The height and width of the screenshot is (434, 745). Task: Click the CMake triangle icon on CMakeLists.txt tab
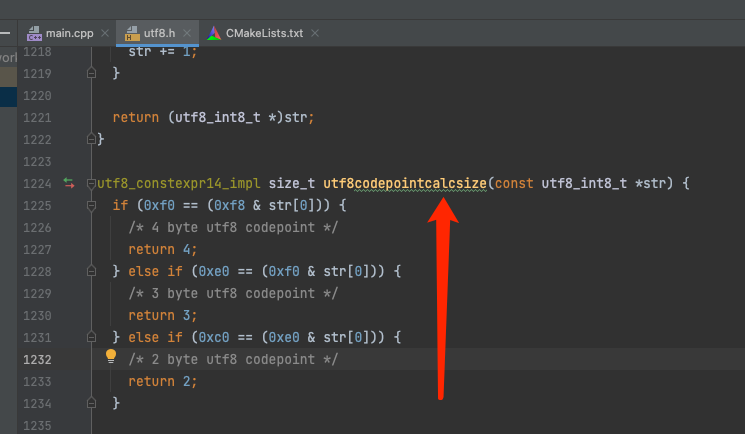[x=214, y=32]
